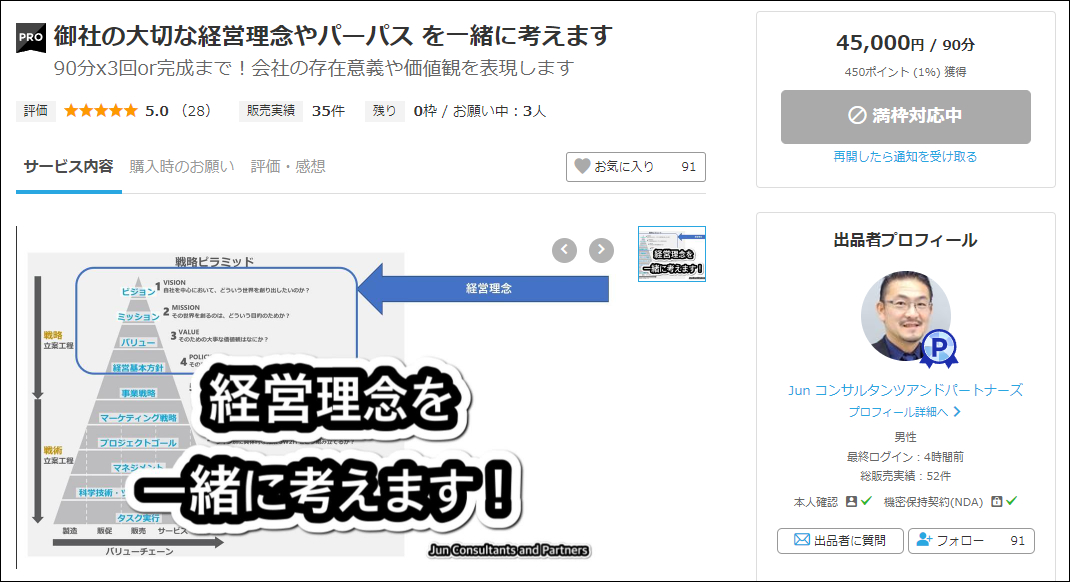The height and width of the screenshot is (582, 1070).
Task: Click the 販売実績 label
Action: (x=271, y=111)
